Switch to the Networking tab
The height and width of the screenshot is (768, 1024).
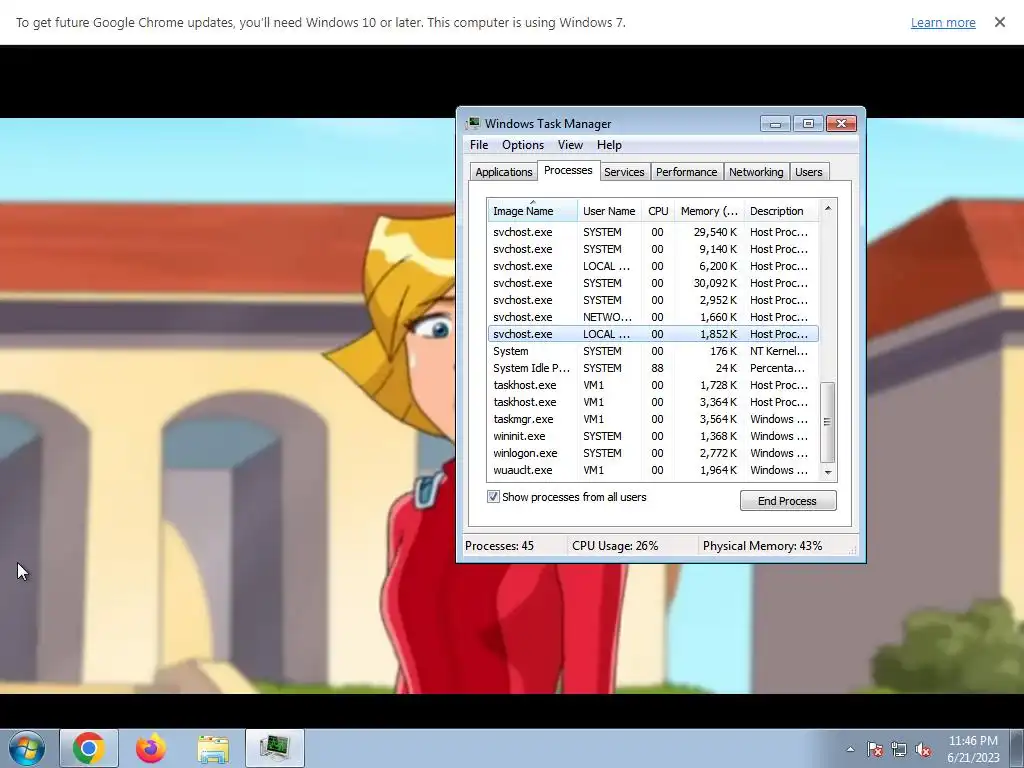[x=756, y=172]
